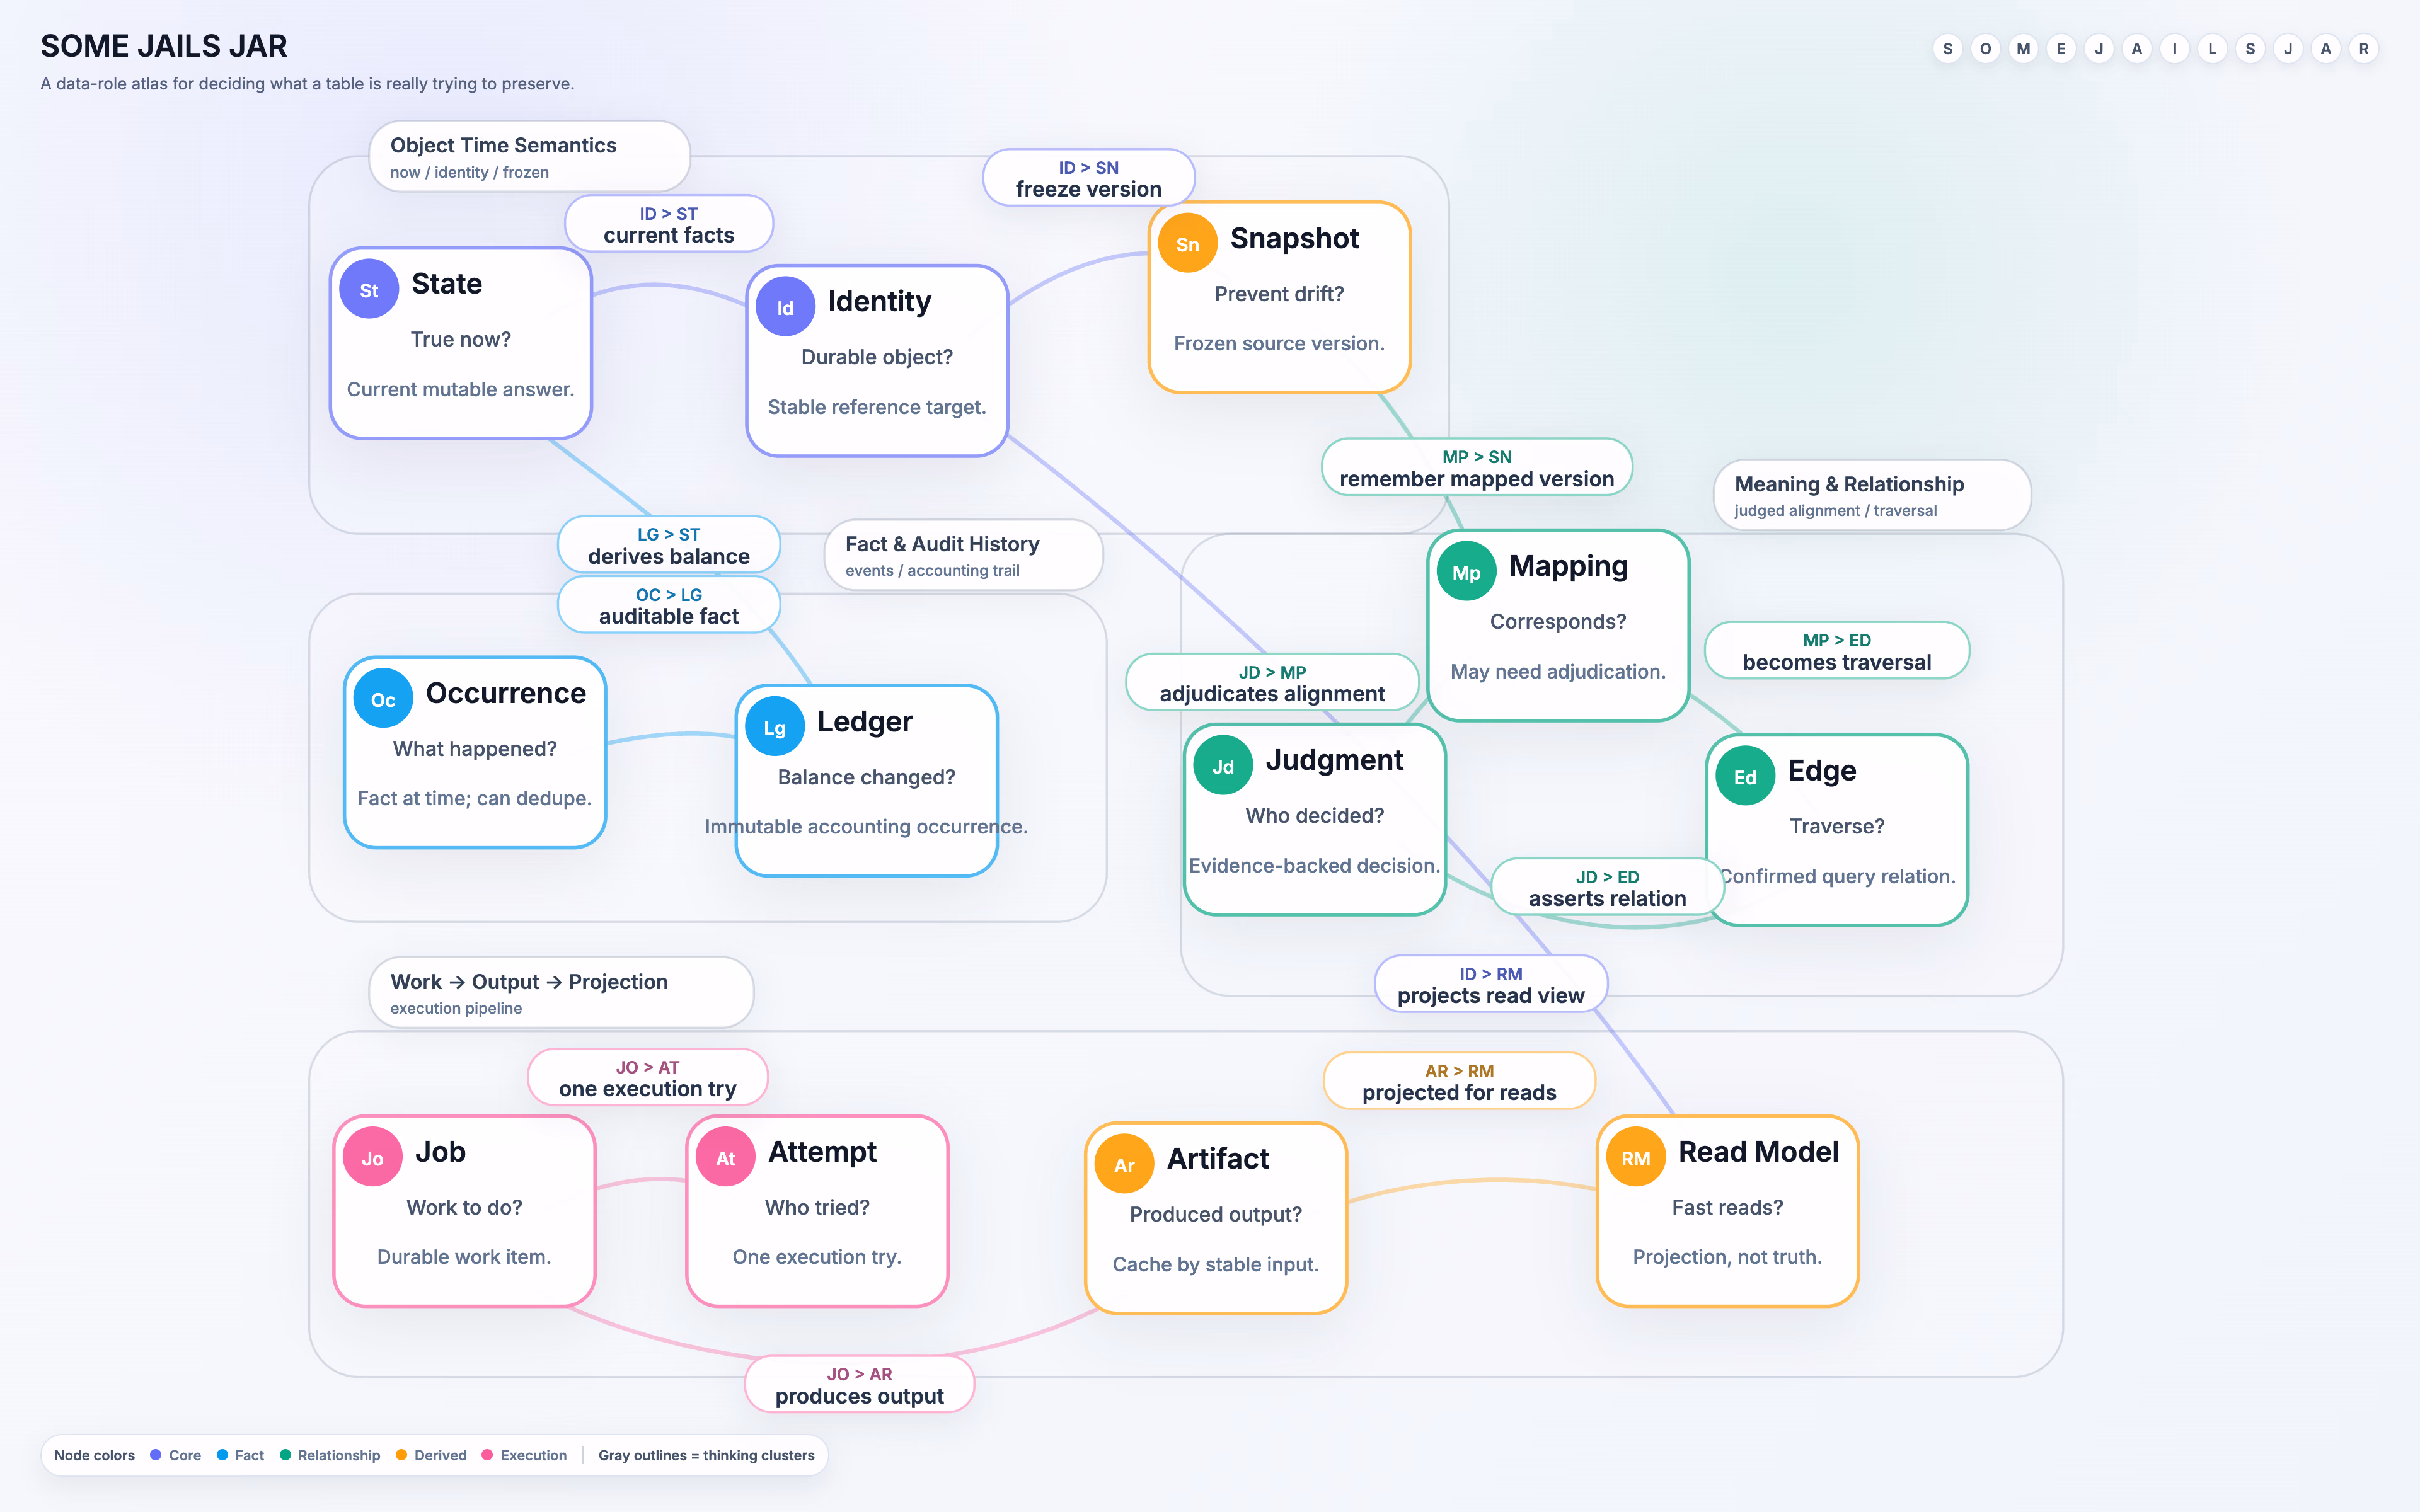Click the M letter circle in header
Screen dimensions: 2420x1512
tap(2023, 48)
